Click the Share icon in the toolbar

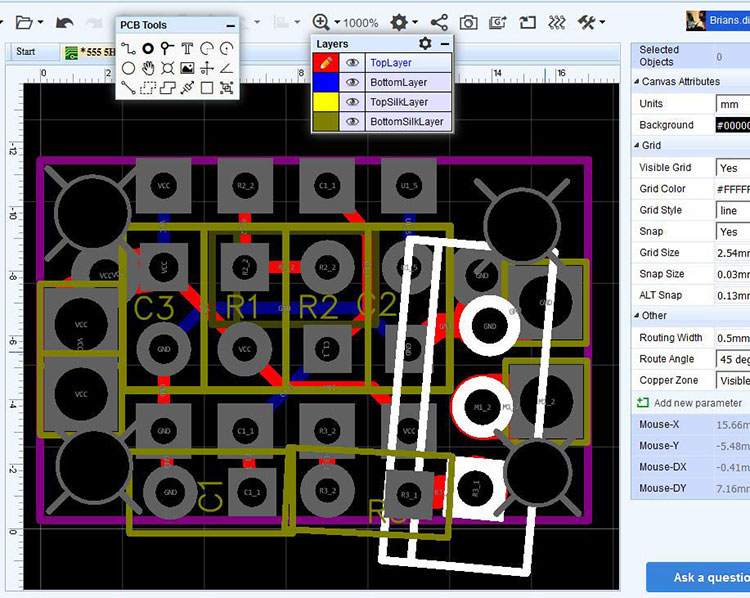click(438, 22)
